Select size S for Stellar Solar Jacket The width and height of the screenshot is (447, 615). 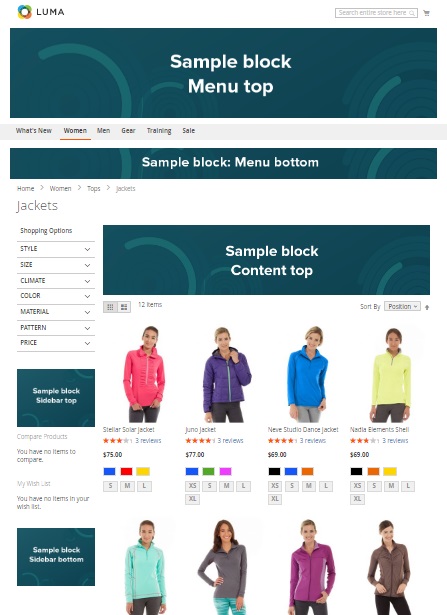coord(110,486)
